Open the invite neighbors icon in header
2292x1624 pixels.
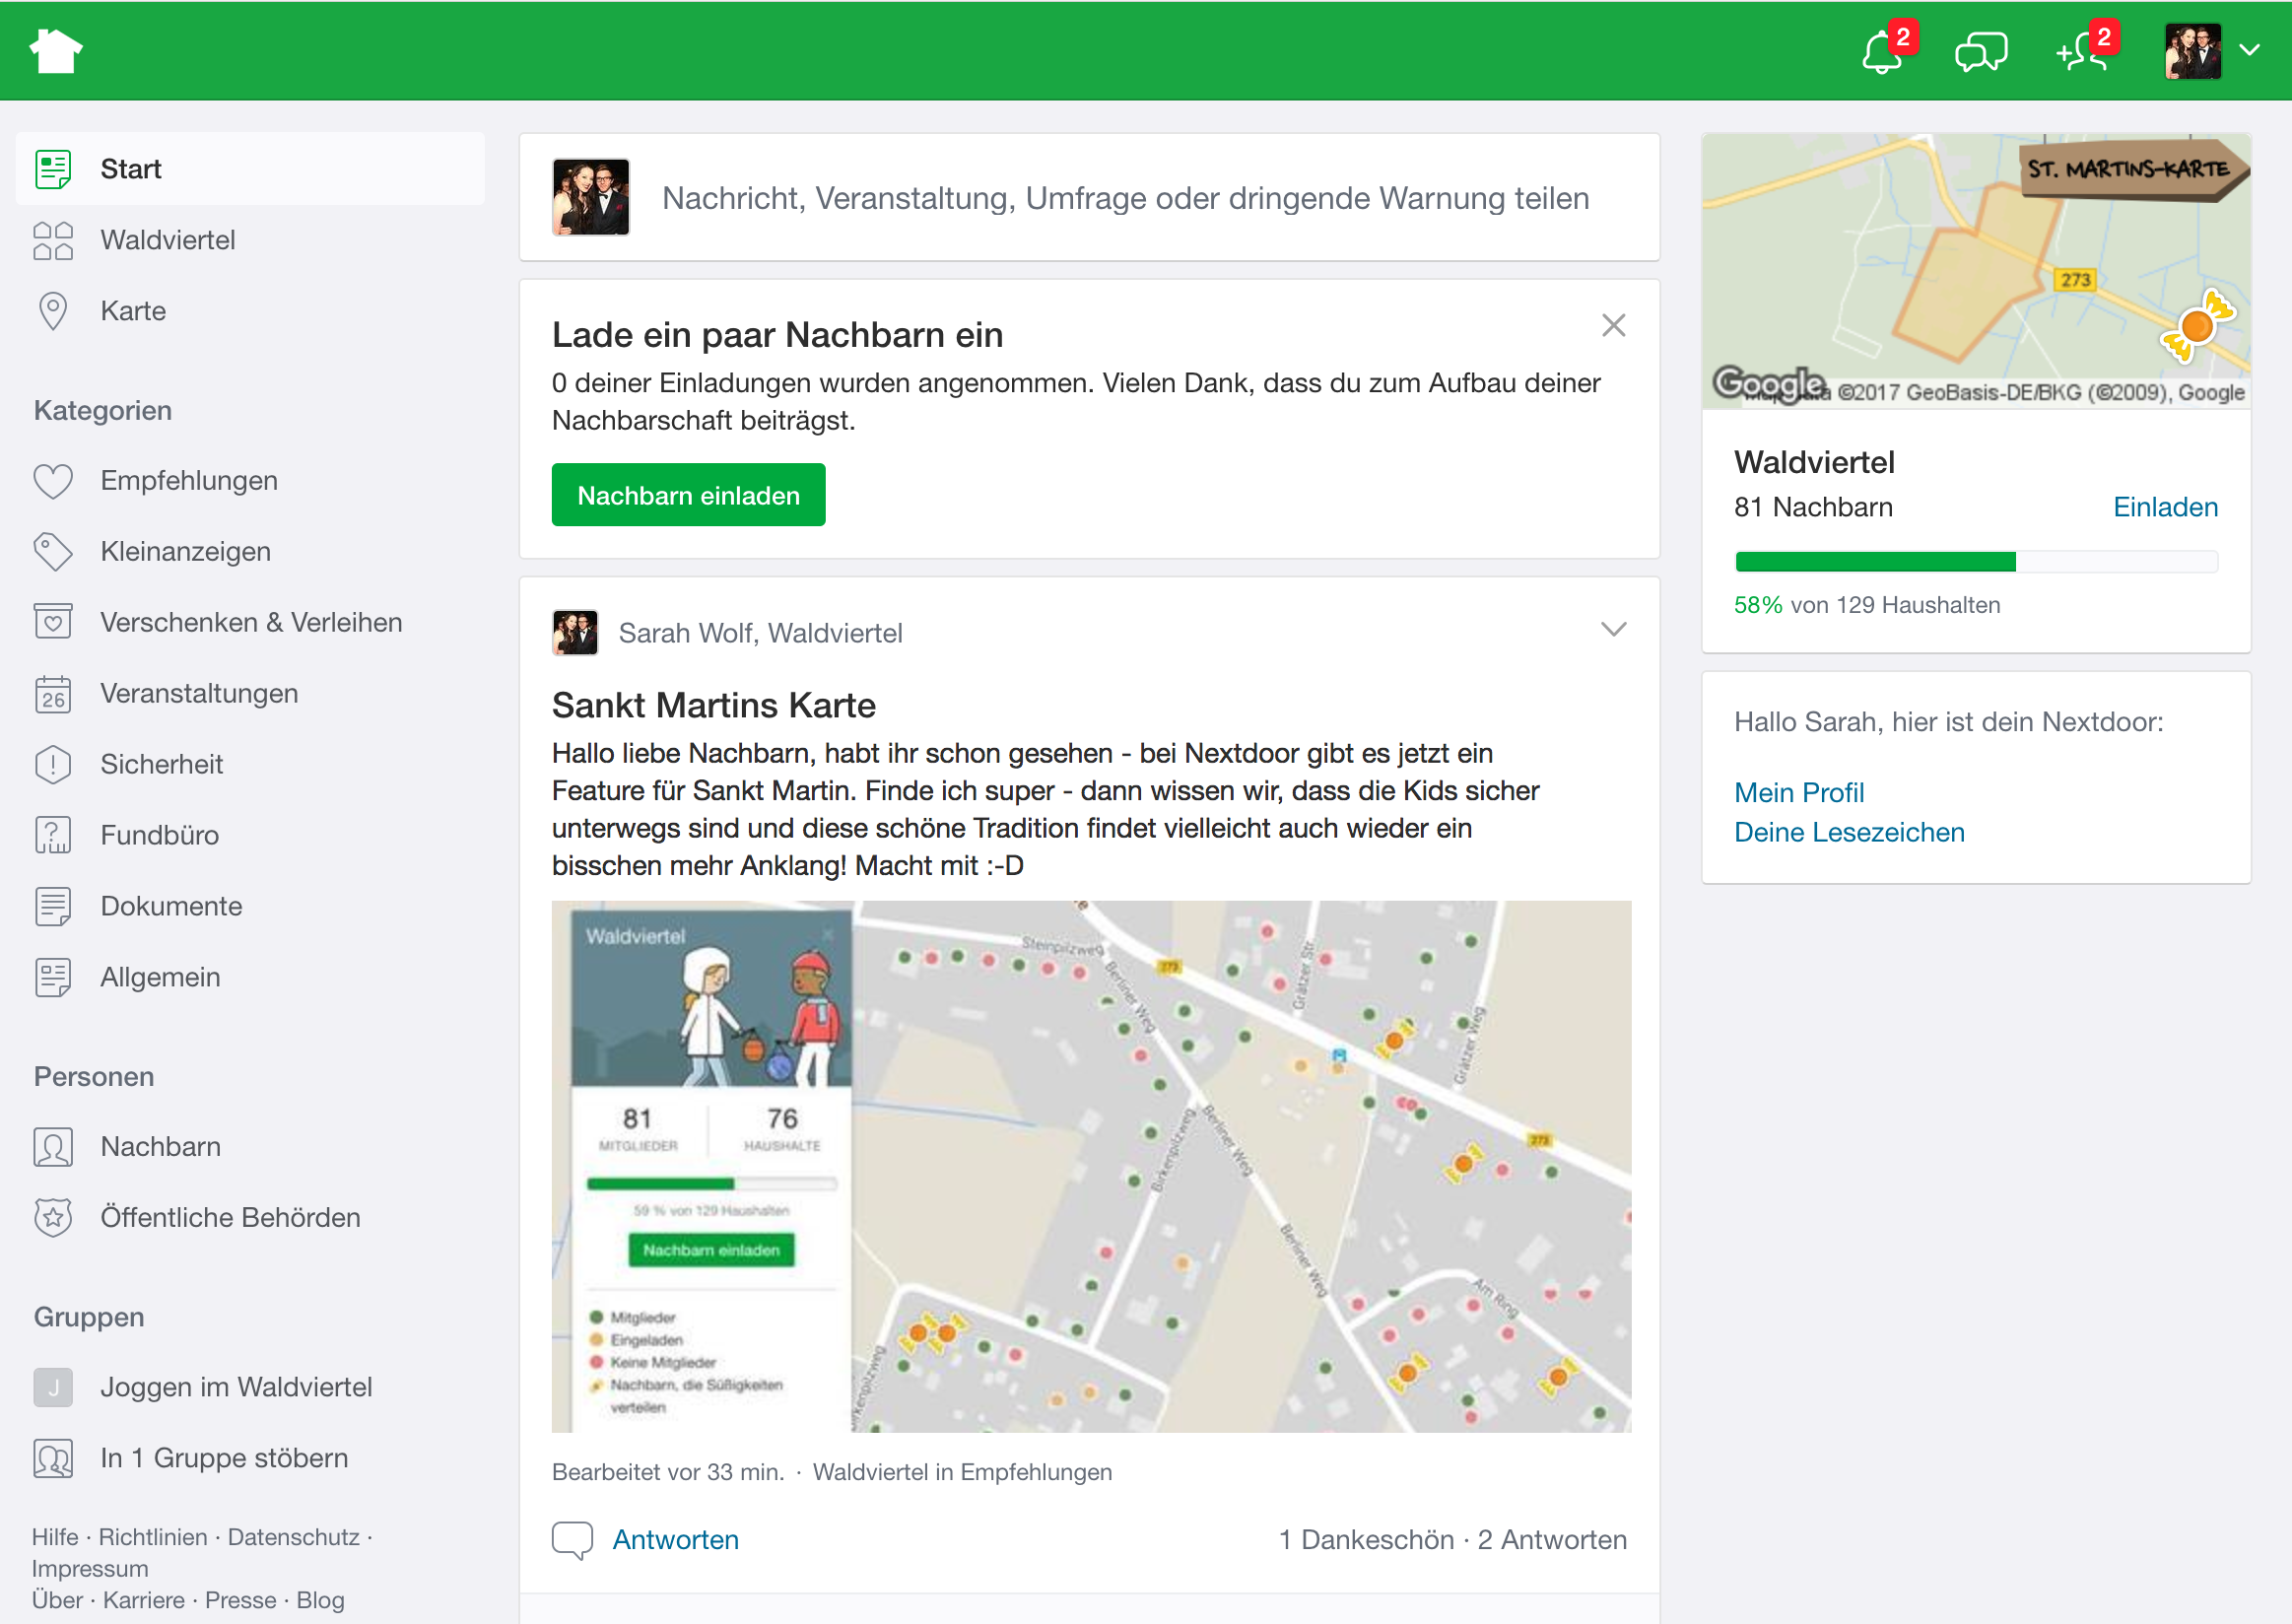point(2081,52)
